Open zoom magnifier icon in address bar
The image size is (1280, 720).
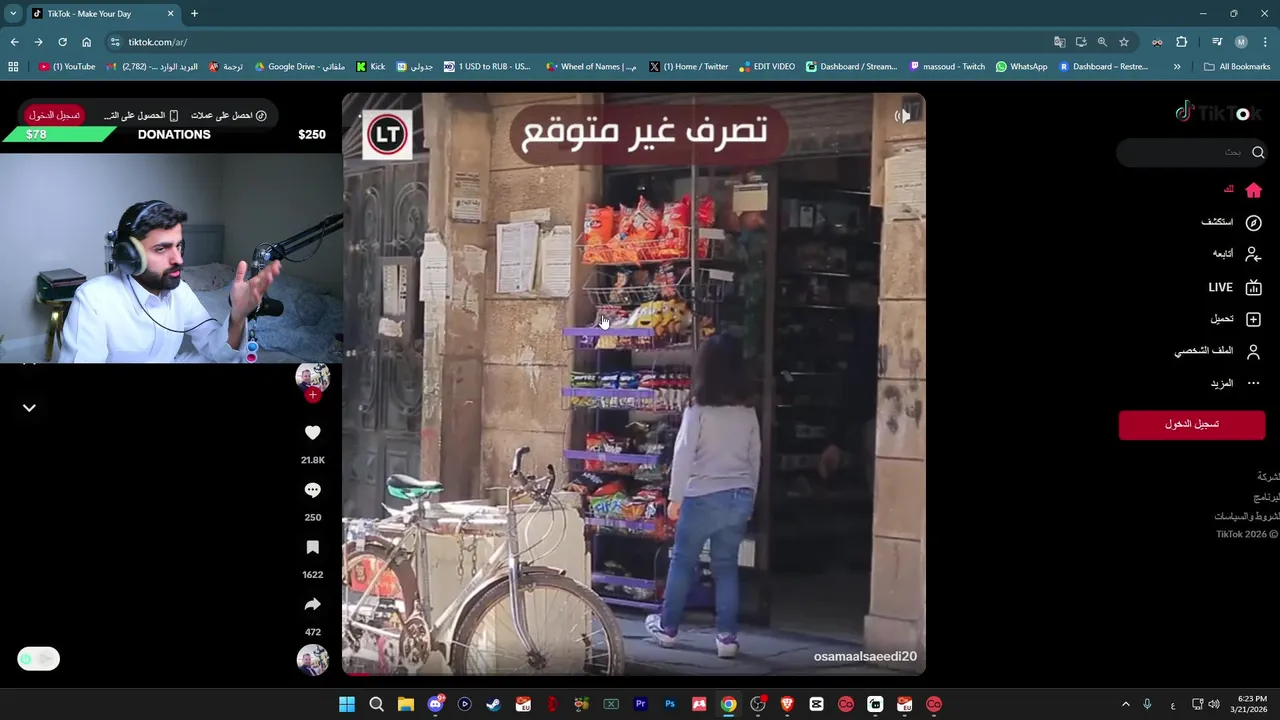click(x=1102, y=42)
